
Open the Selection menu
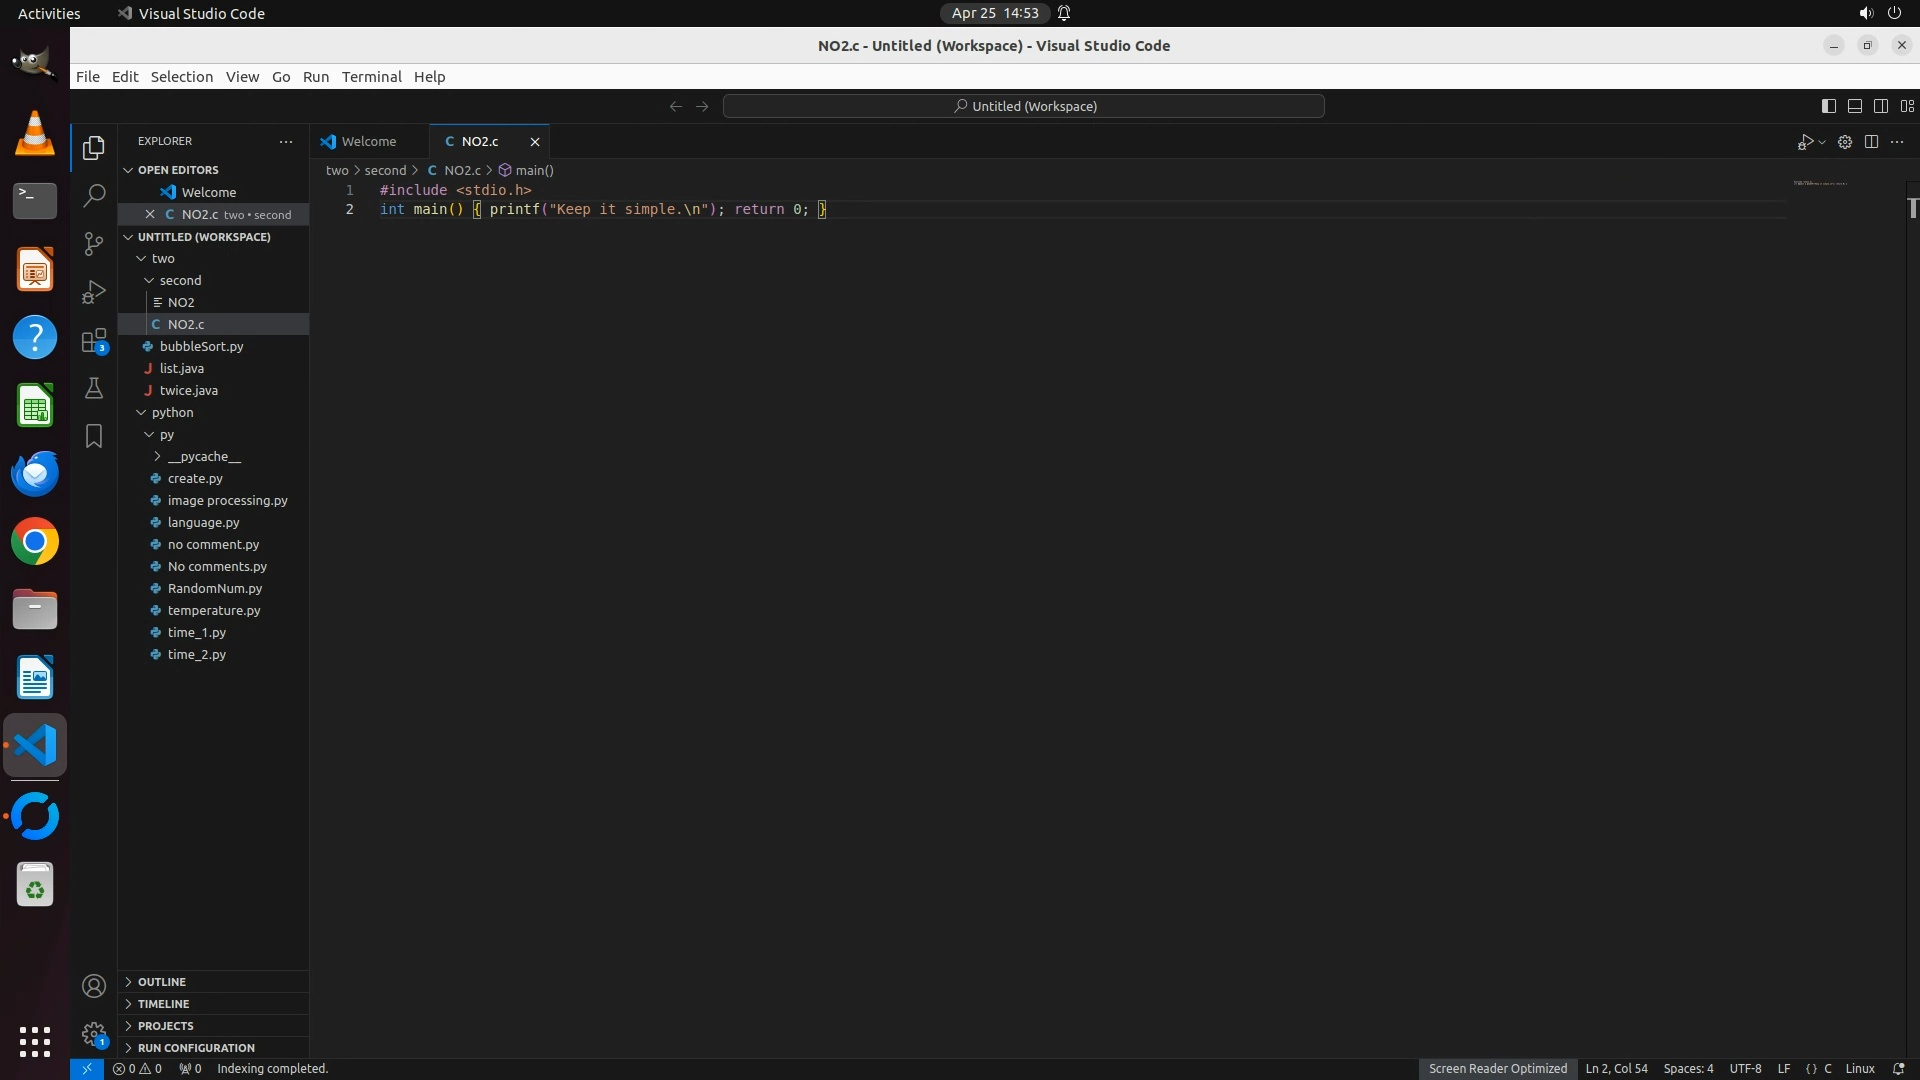182,77
